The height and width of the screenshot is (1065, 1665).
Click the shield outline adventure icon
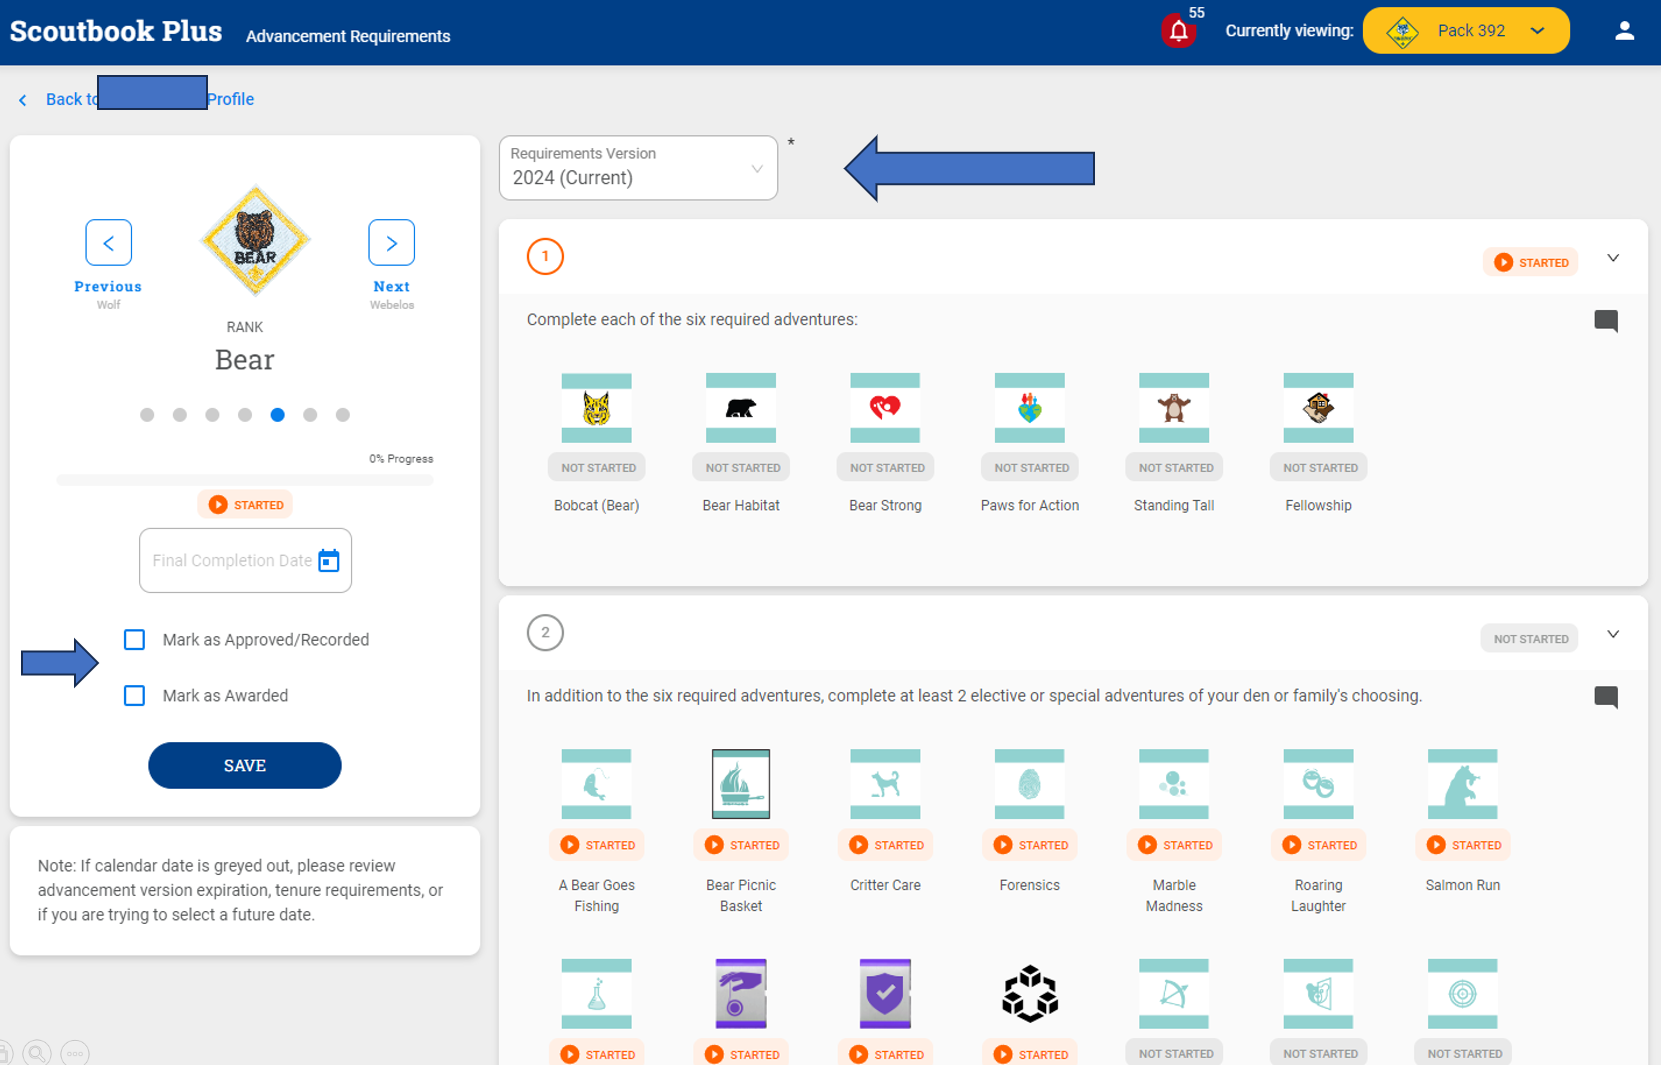tap(1320, 995)
